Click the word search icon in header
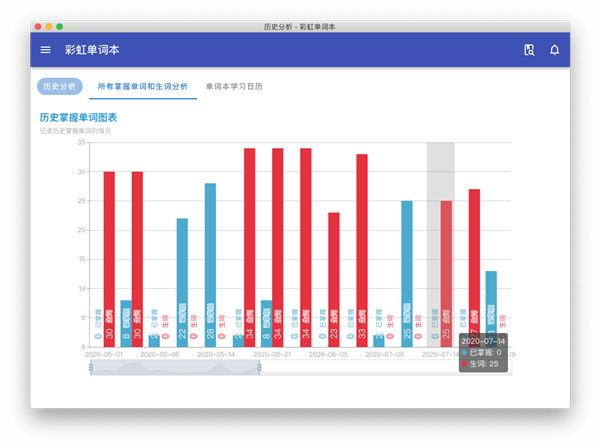The height and width of the screenshot is (448, 600). (x=529, y=50)
